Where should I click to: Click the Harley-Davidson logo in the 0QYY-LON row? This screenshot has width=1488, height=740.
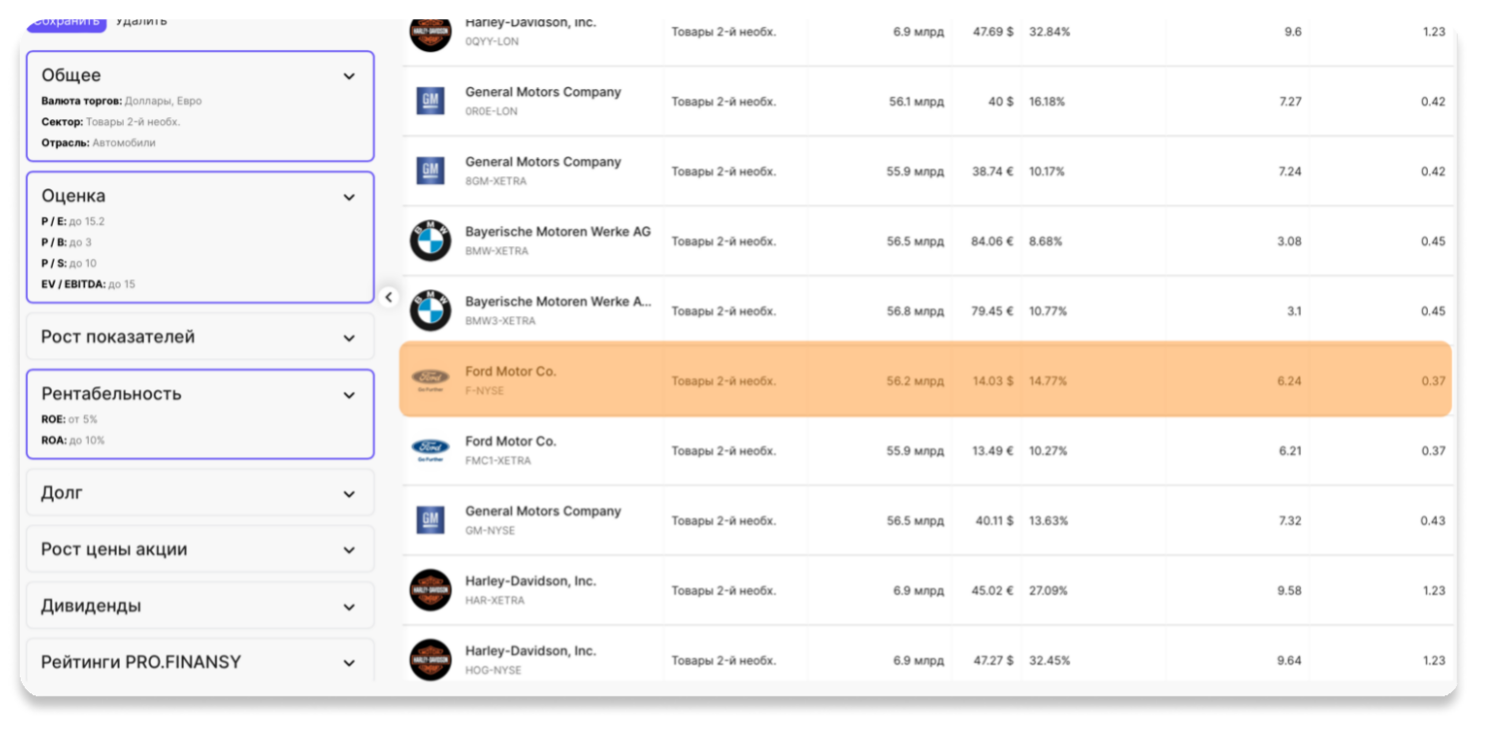[430, 32]
